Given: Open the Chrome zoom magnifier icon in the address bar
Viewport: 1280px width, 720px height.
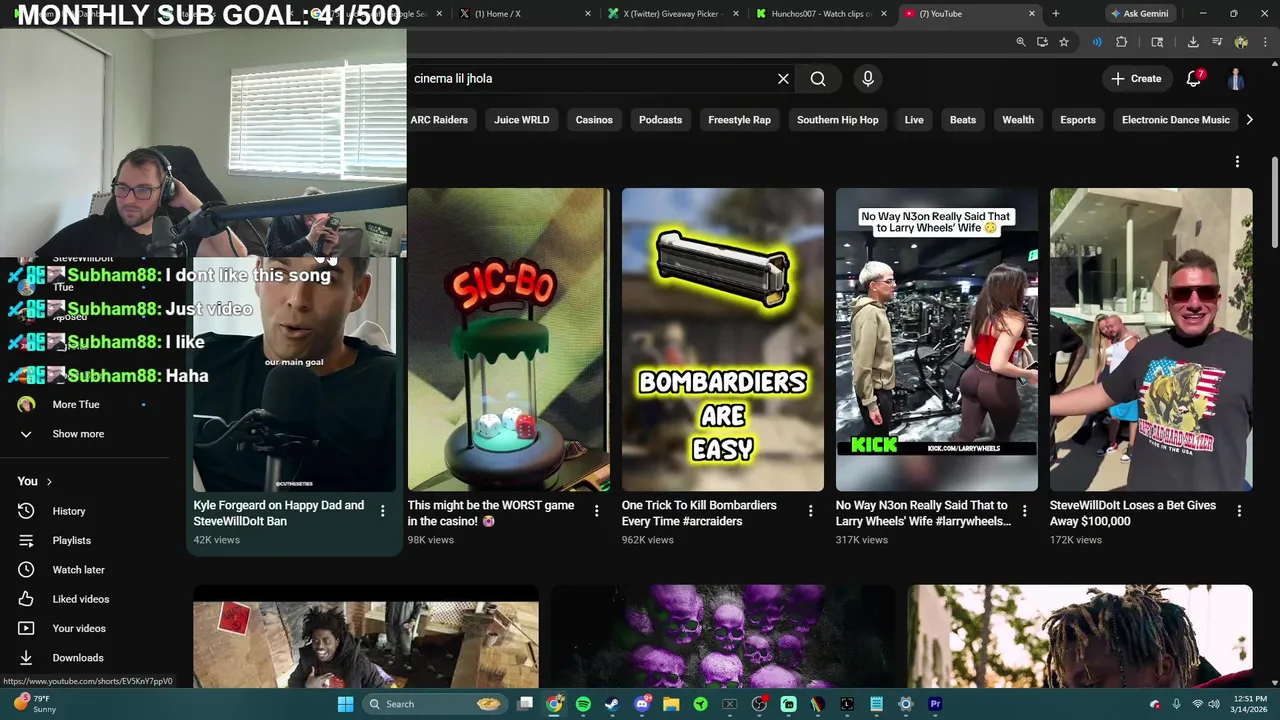Looking at the screenshot, I should pyautogui.click(x=1020, y=42).
